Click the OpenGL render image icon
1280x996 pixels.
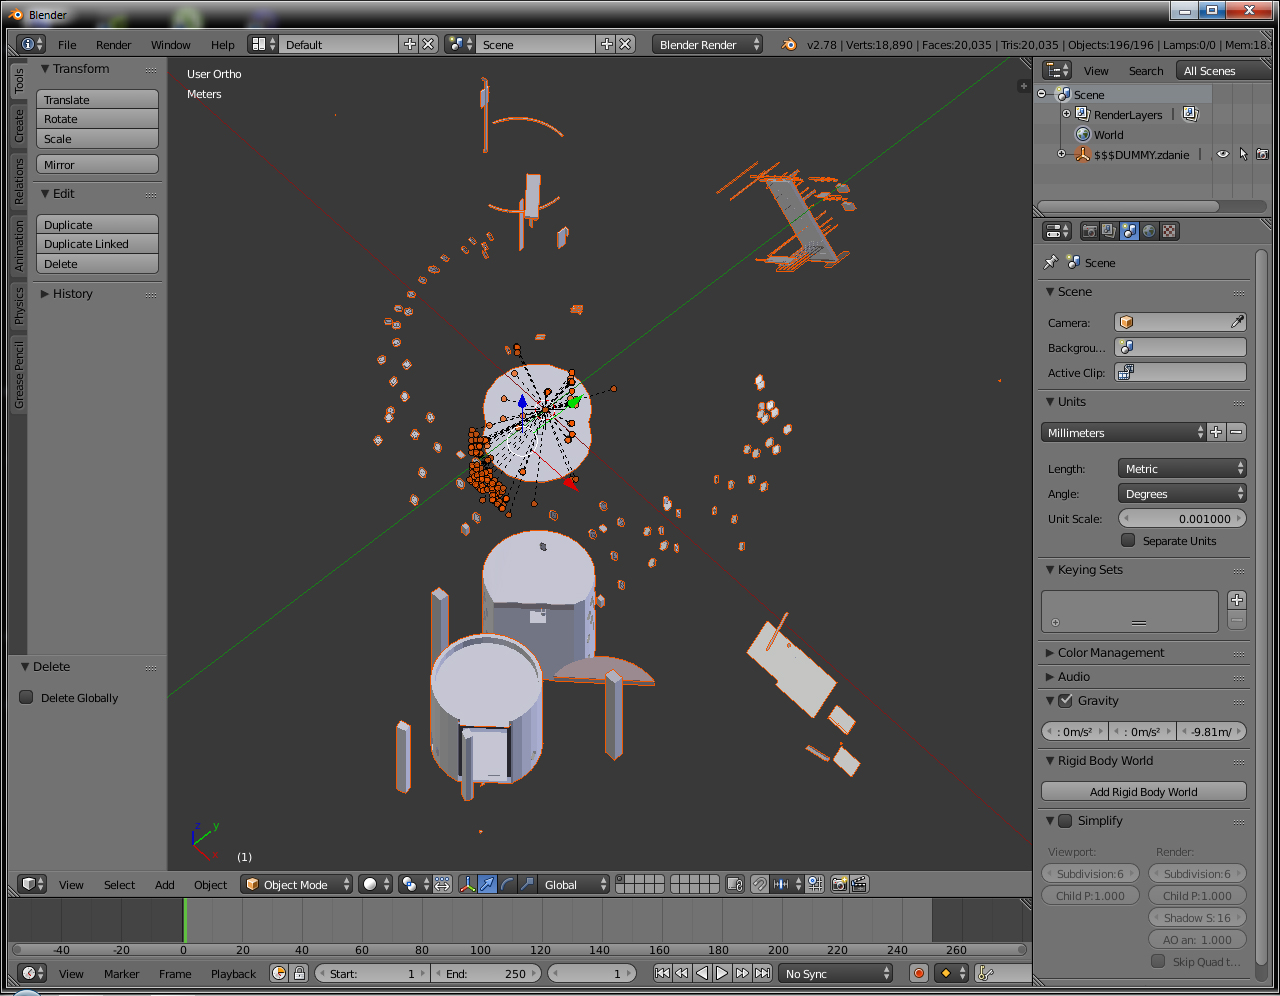click(839, 884)
